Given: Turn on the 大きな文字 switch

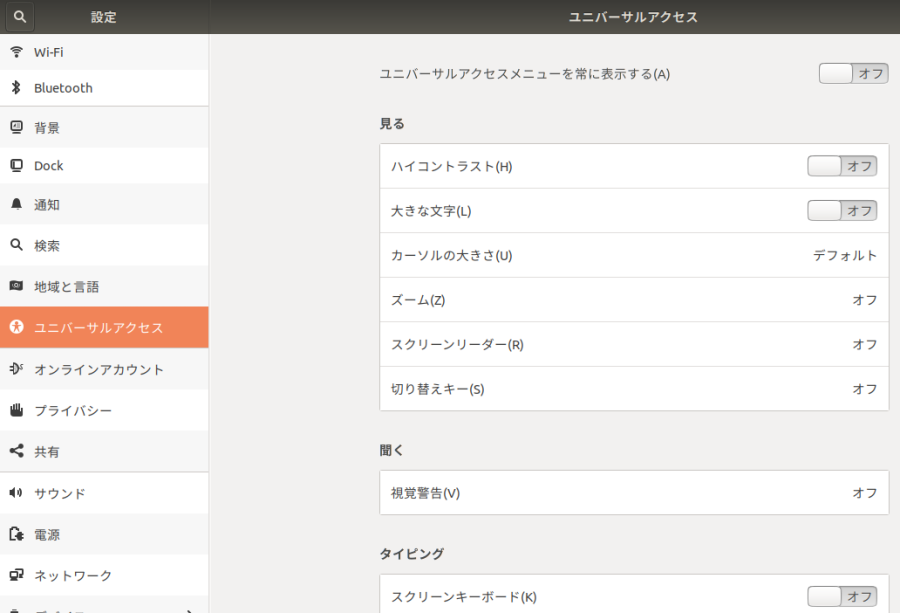Looking at the screenshot, I should (842, 211).
